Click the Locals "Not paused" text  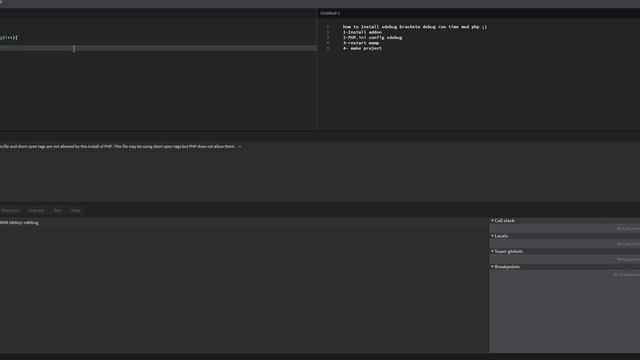pos(628,244)
